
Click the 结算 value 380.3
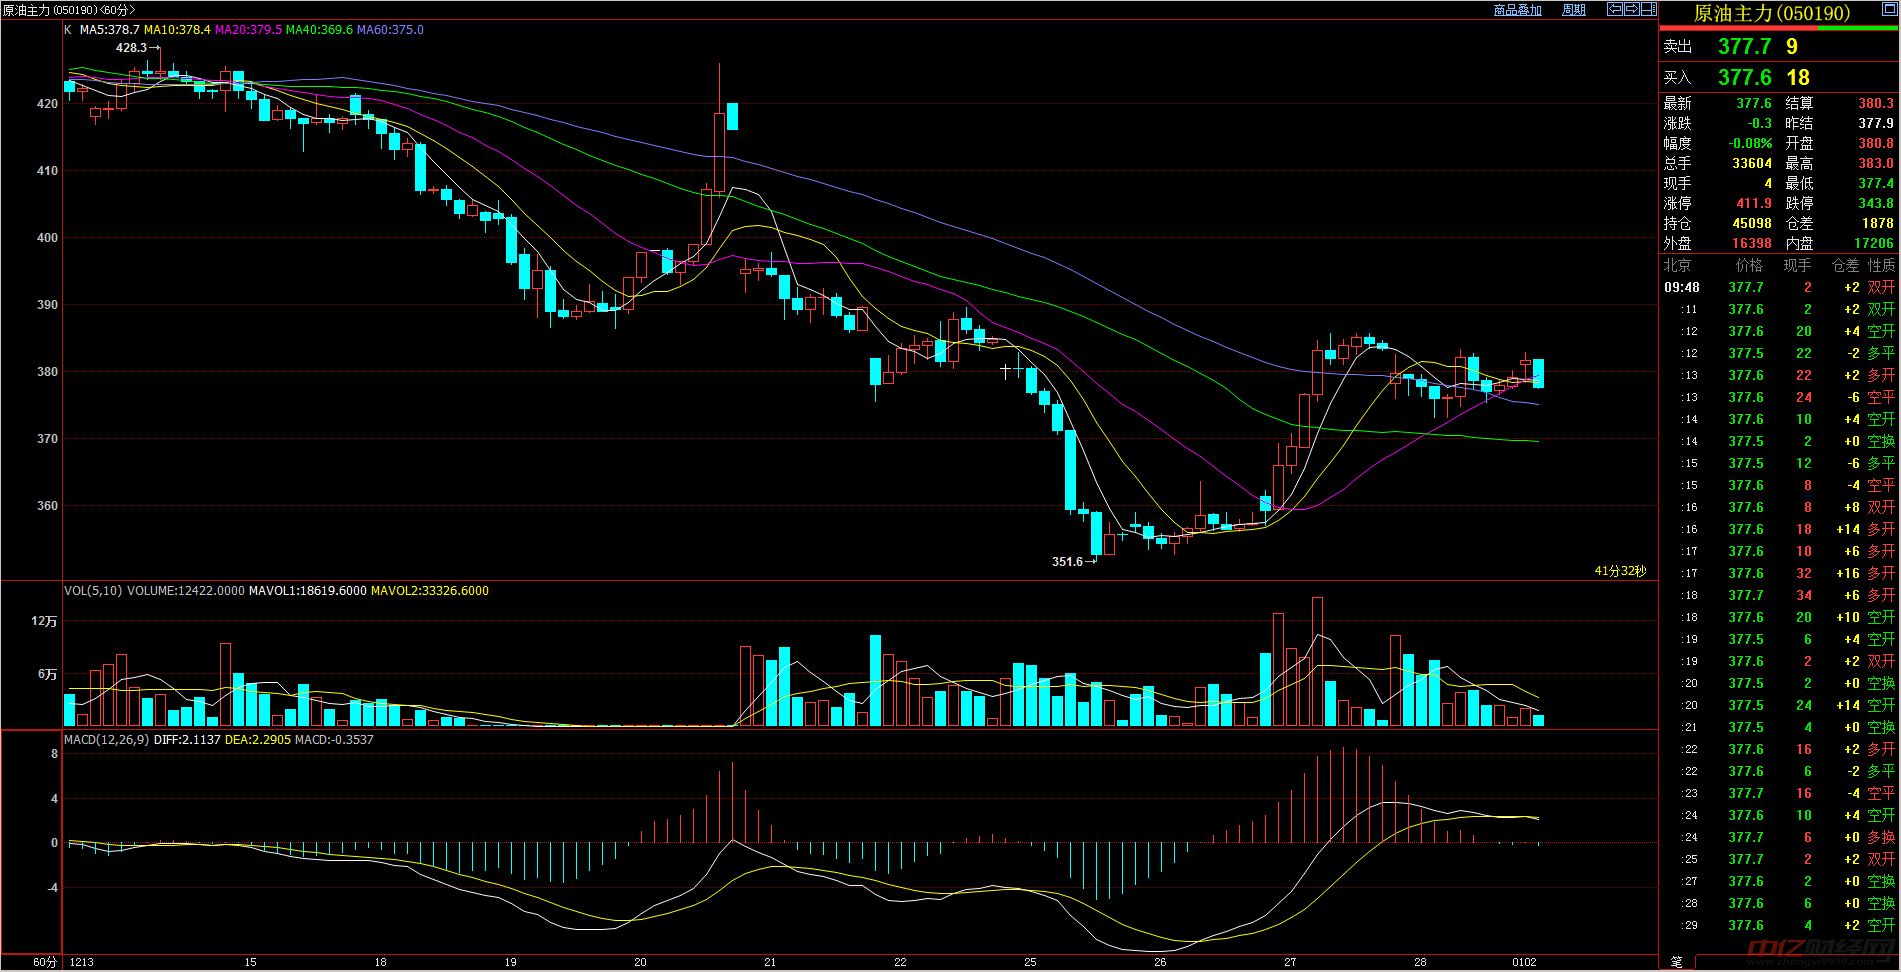coord(1876,103)
